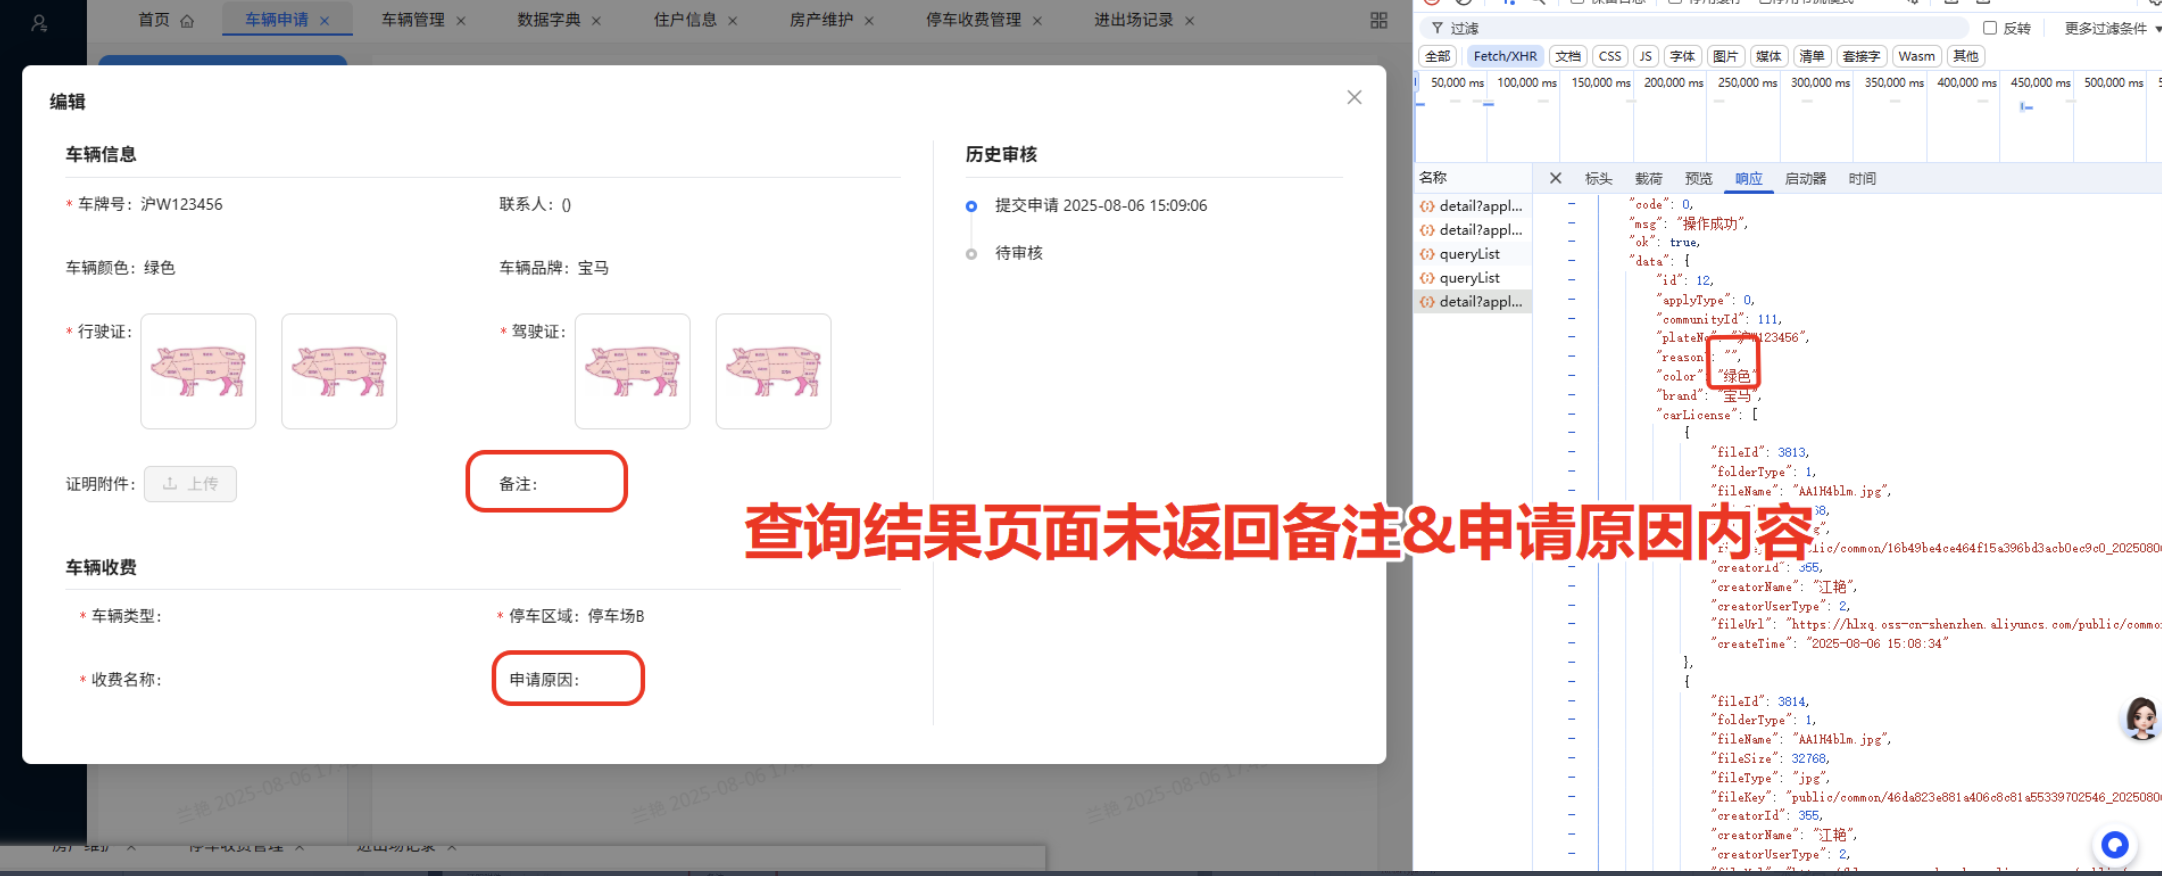Open the first 行驶证 pig thumbnail
Viewport: 2162px width, 876px height.
(198, 371)
